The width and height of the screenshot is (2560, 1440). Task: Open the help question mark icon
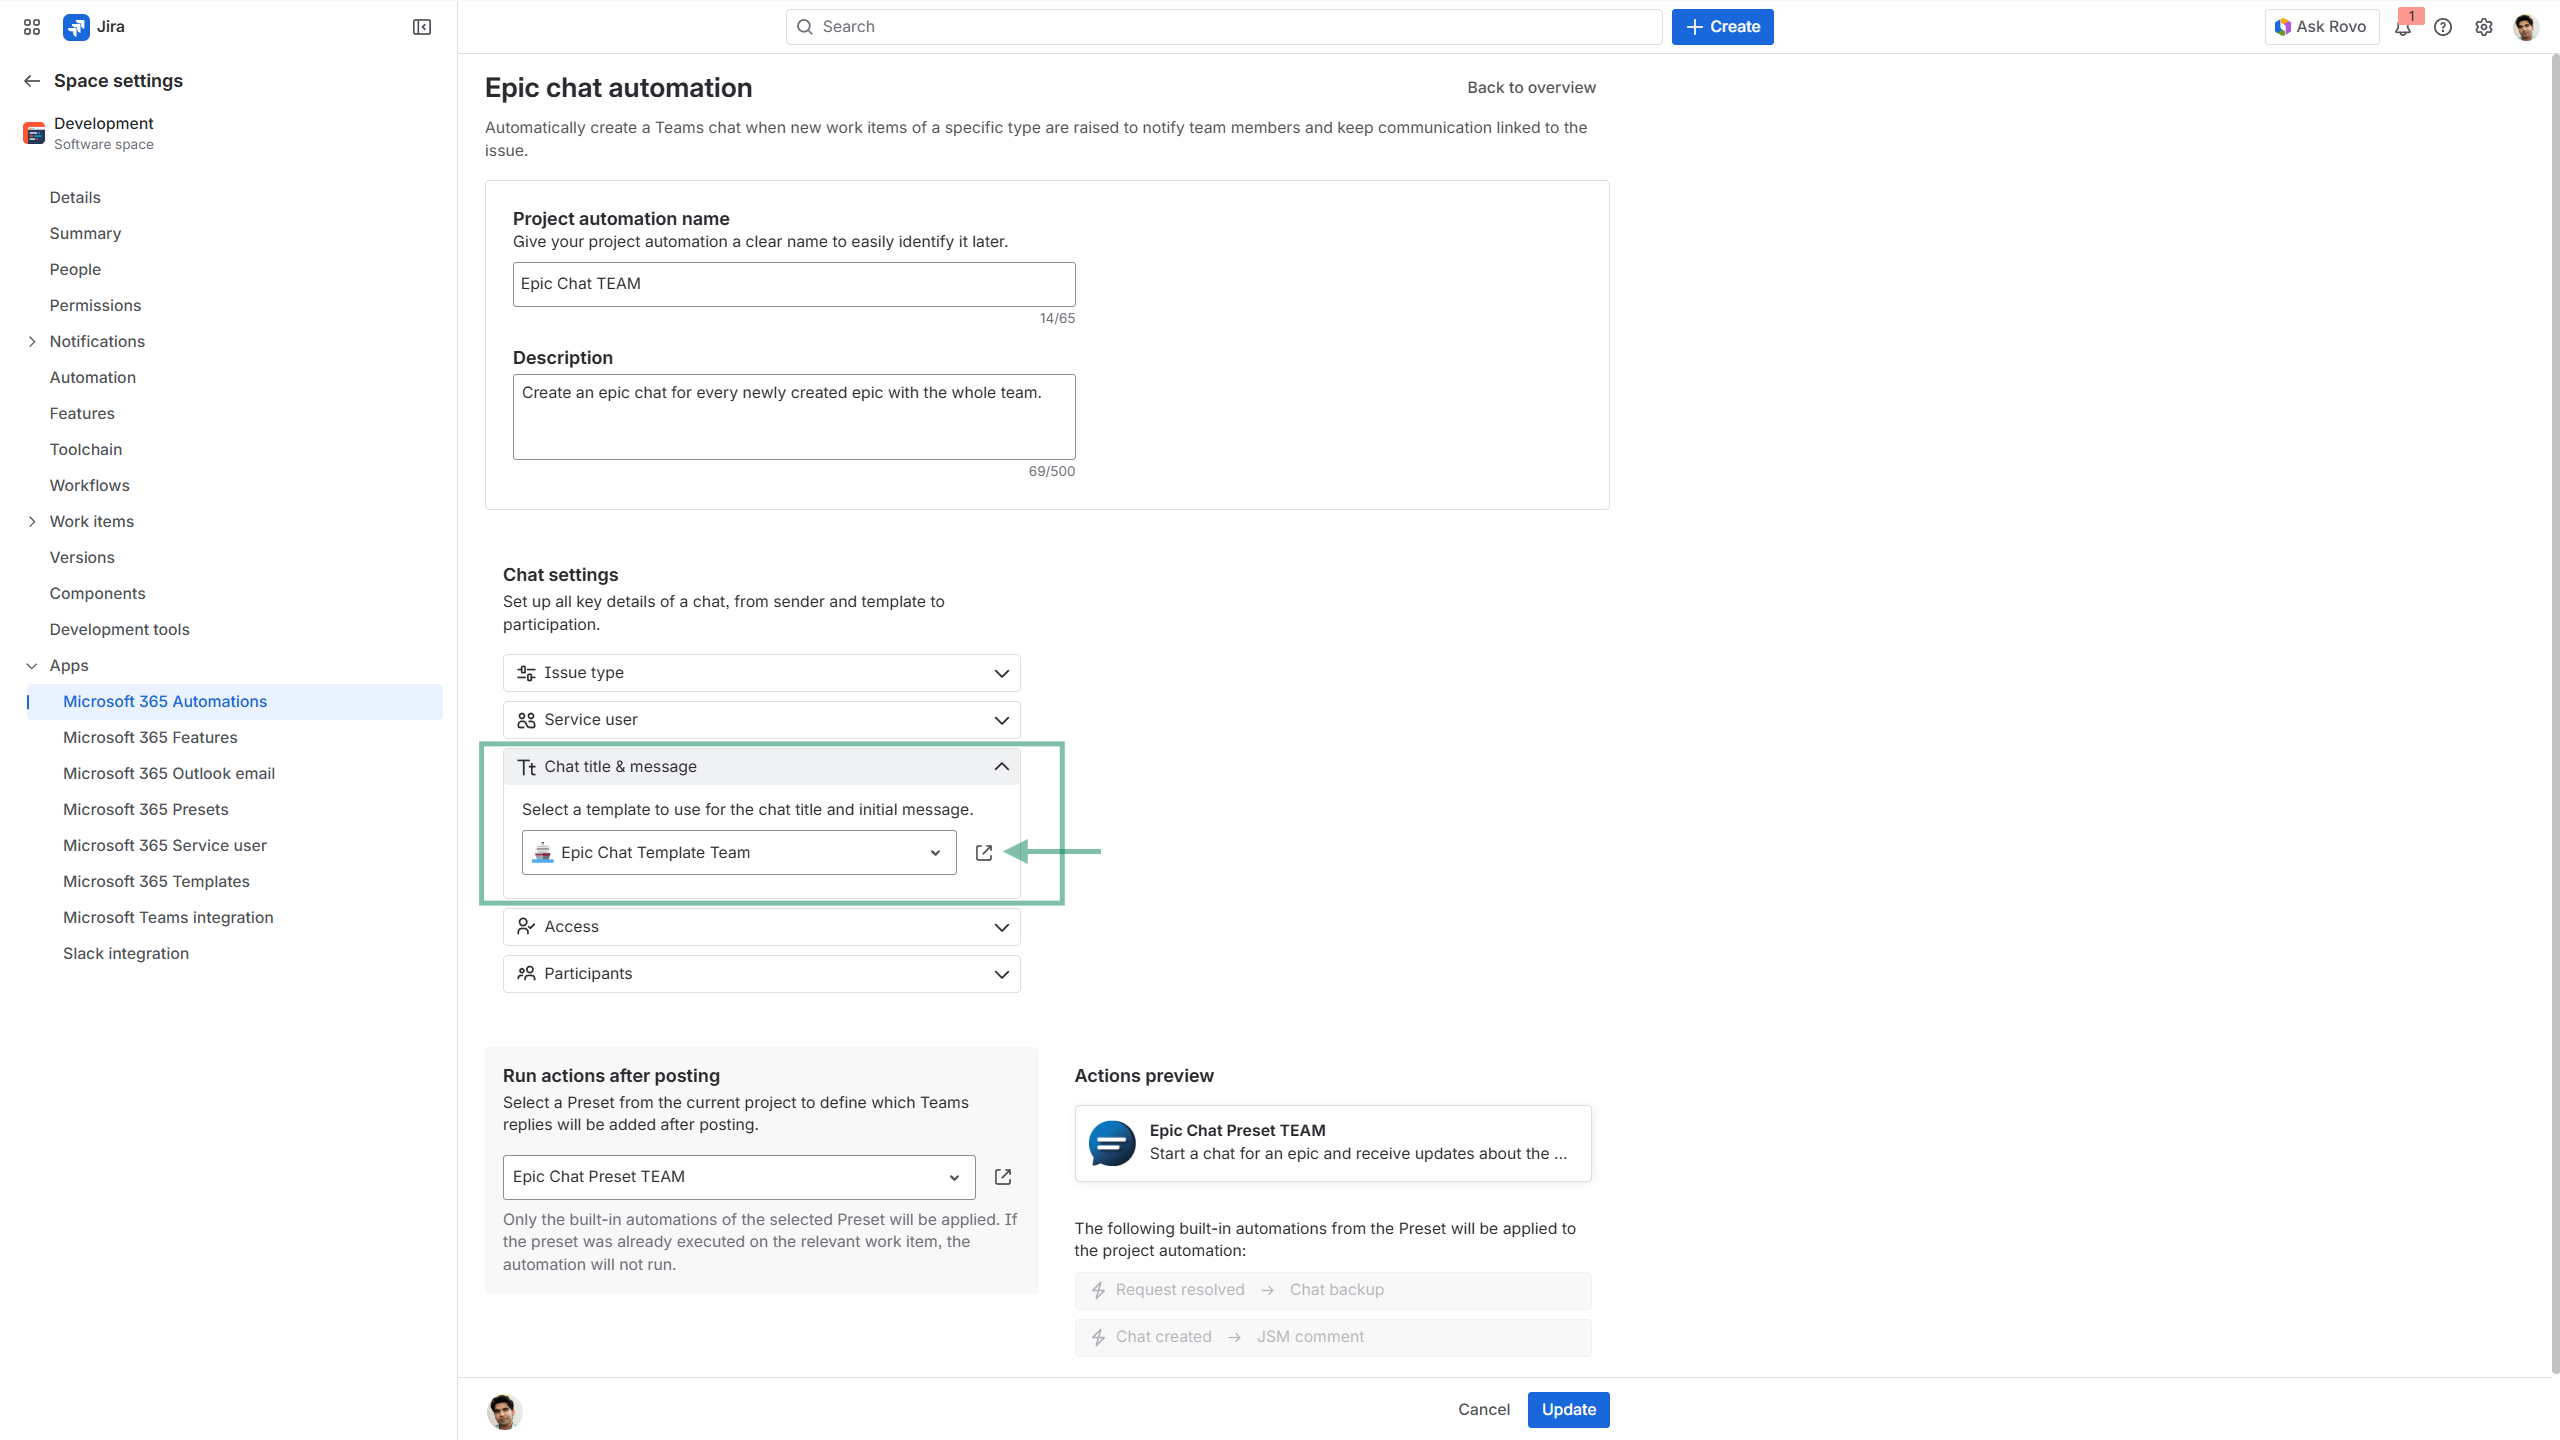click(2443, 27)
